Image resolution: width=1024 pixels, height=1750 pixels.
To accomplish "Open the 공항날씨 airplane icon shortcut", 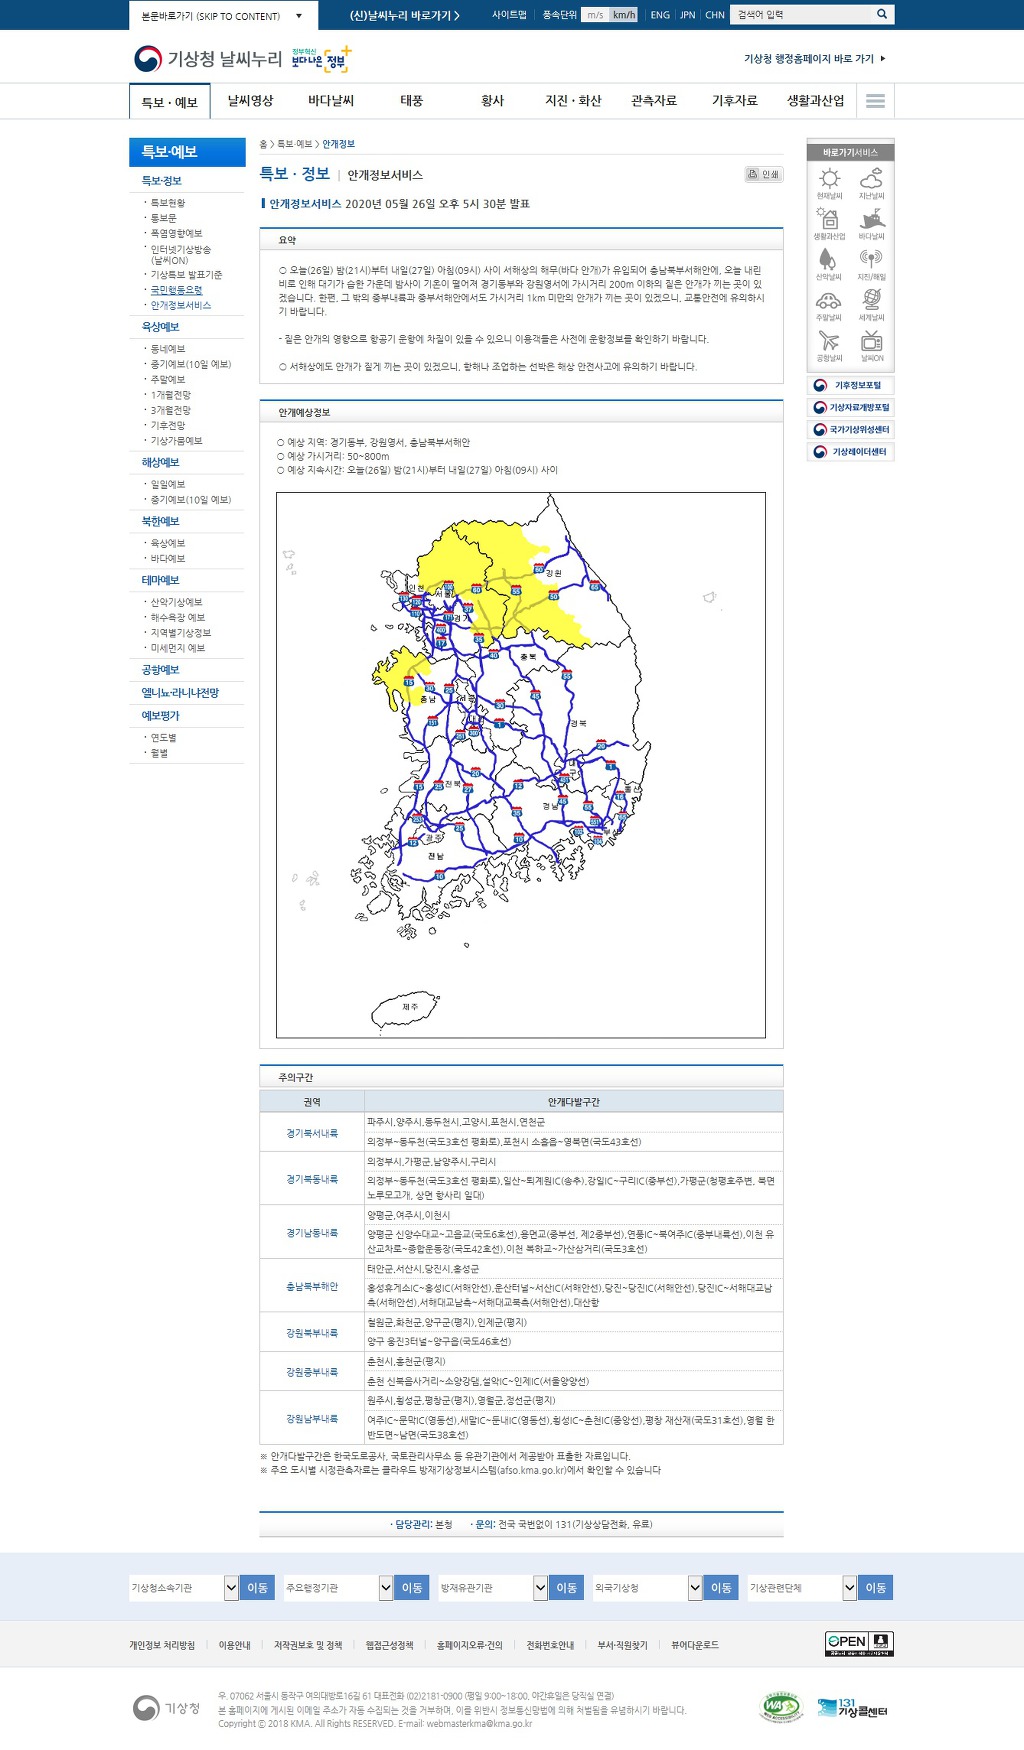I will [x=829, y=345].
